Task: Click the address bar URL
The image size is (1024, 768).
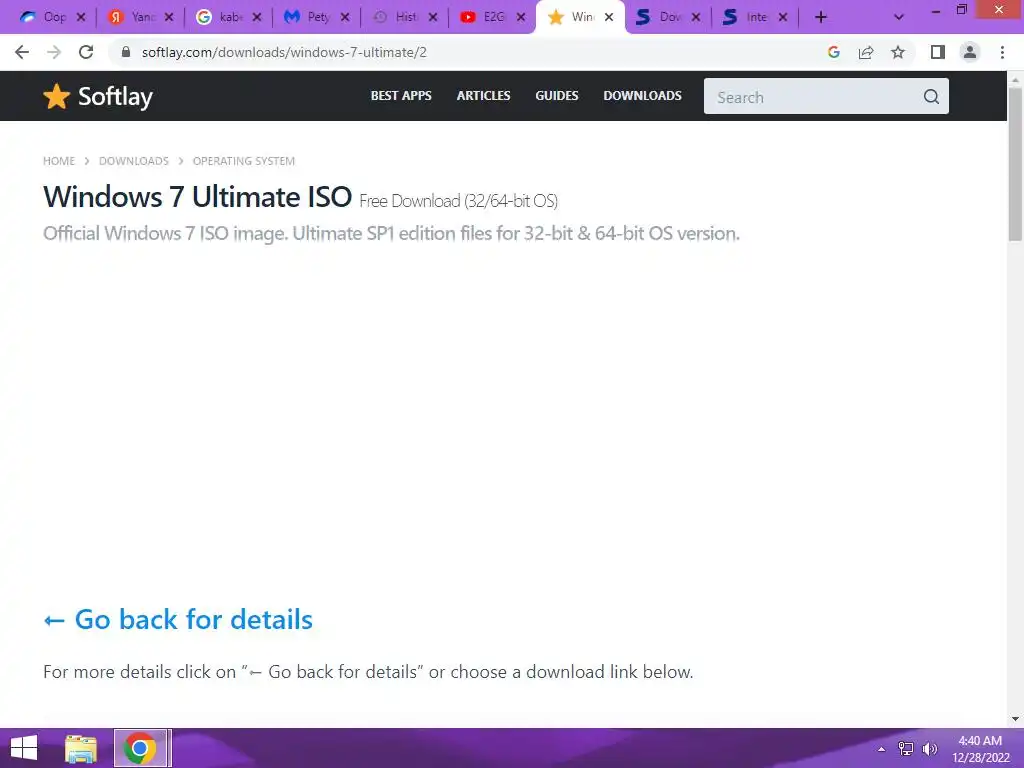Action: coord(284,52)
